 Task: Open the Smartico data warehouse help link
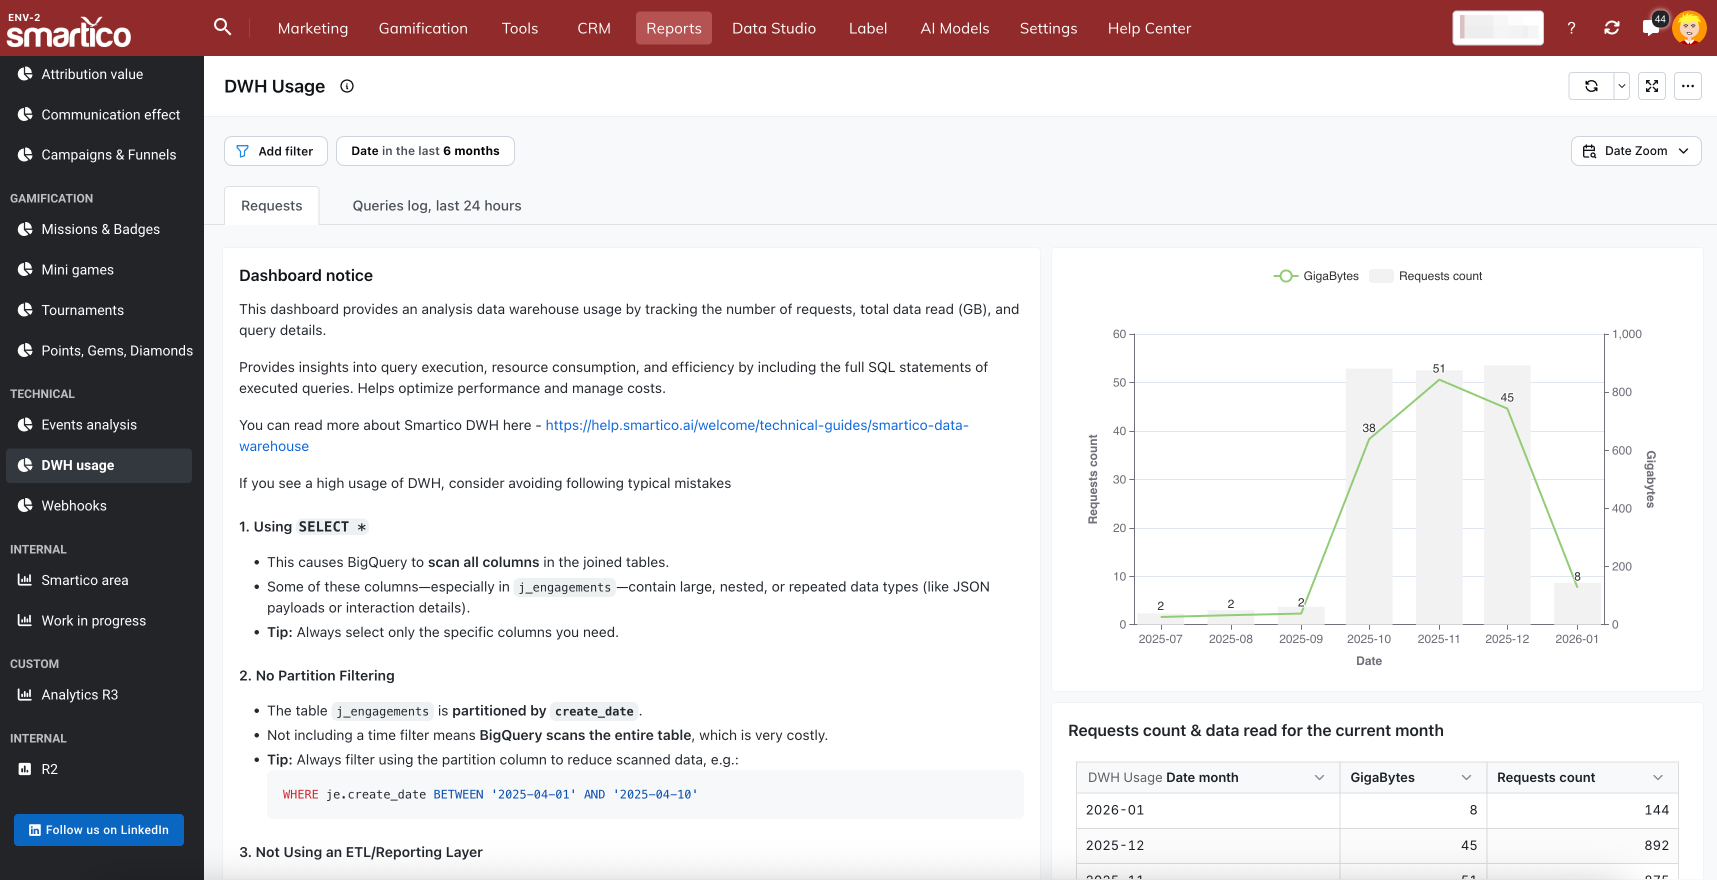pyautogui.click(x=756, y=425)
